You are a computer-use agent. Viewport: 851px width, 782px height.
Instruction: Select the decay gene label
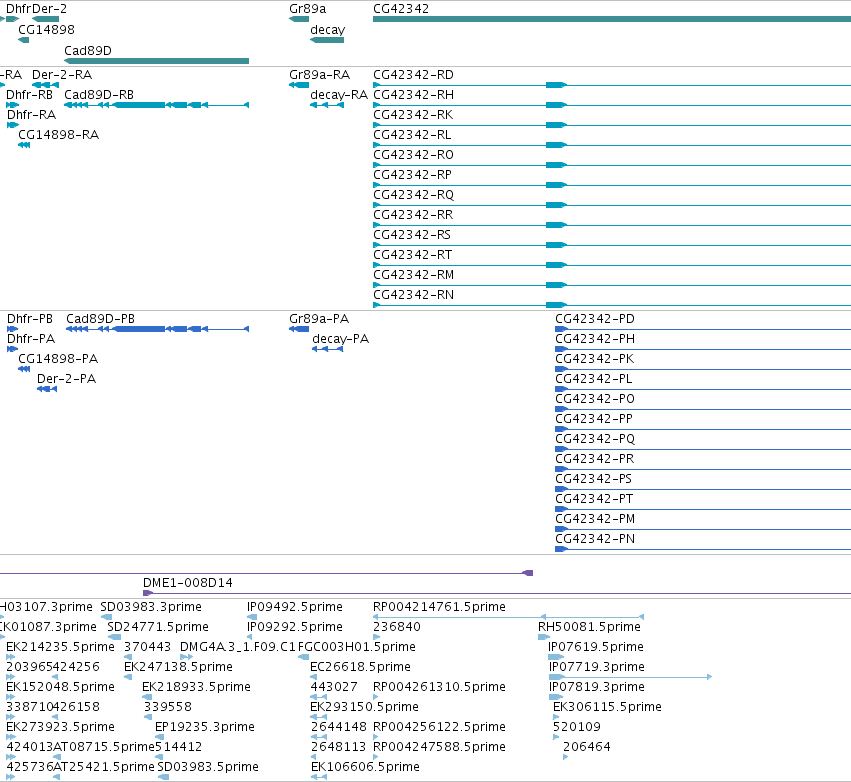pyautogui.click(x=327, y=30)
